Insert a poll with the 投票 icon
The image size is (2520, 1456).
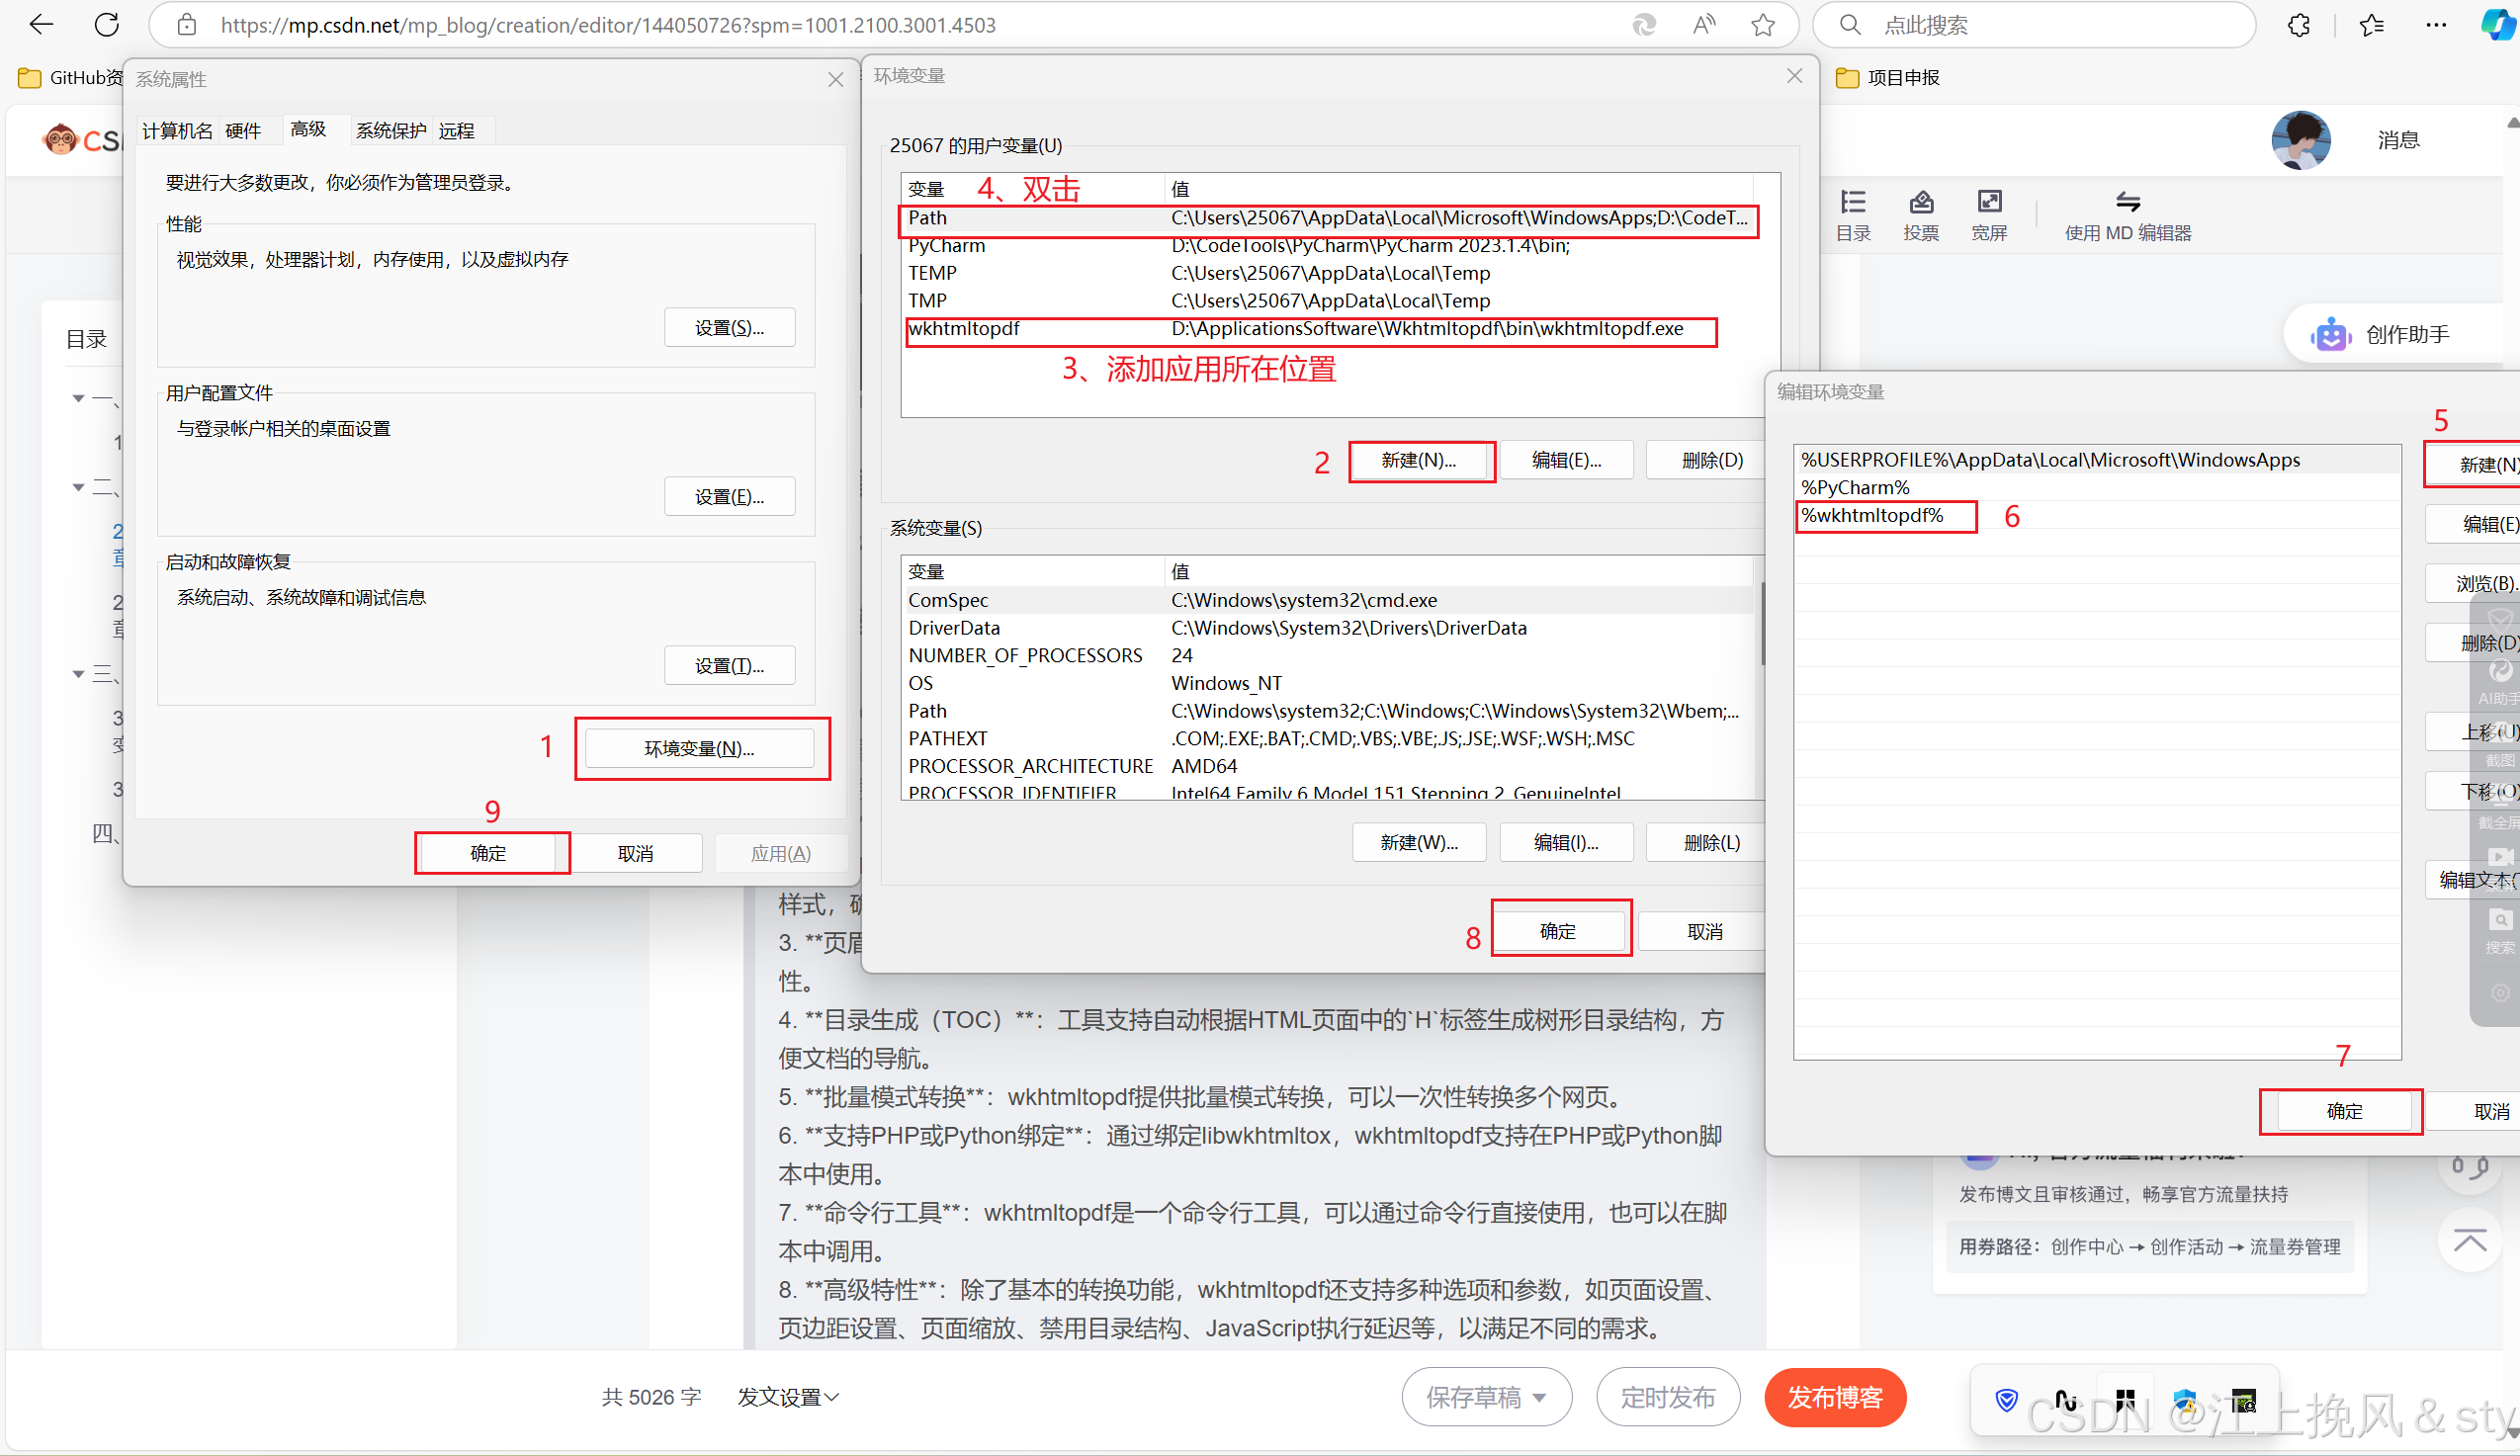click(x=1921, y=215)
